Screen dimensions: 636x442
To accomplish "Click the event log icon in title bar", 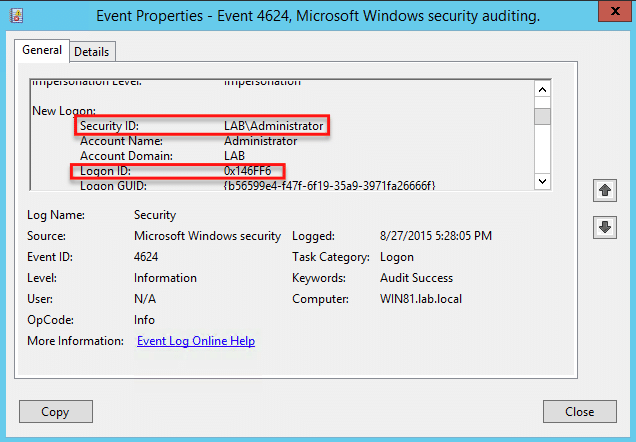I will tap(16, 16).
